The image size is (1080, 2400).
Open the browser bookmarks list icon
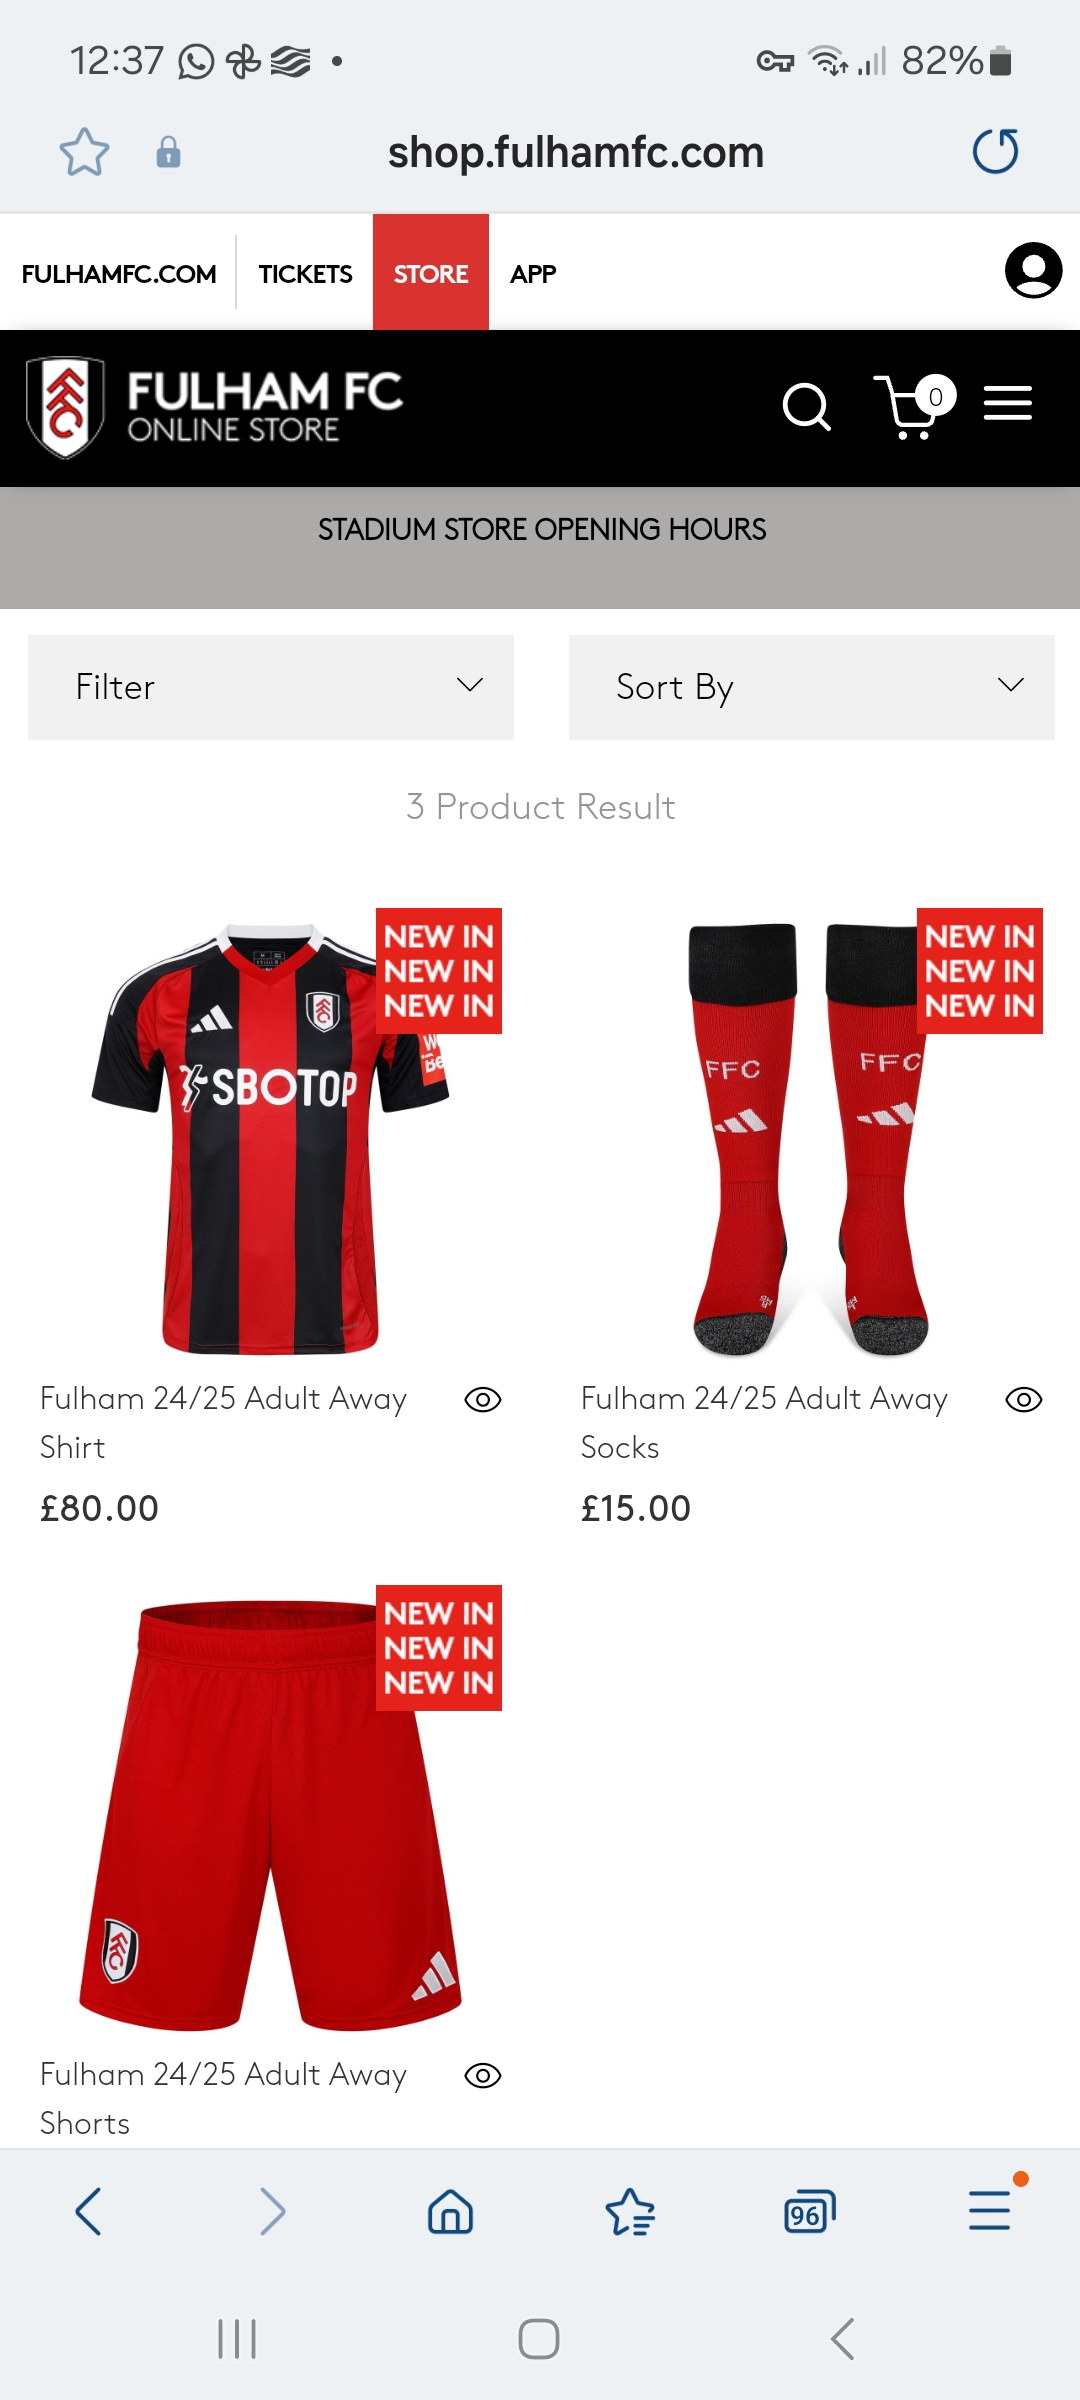630,2212
